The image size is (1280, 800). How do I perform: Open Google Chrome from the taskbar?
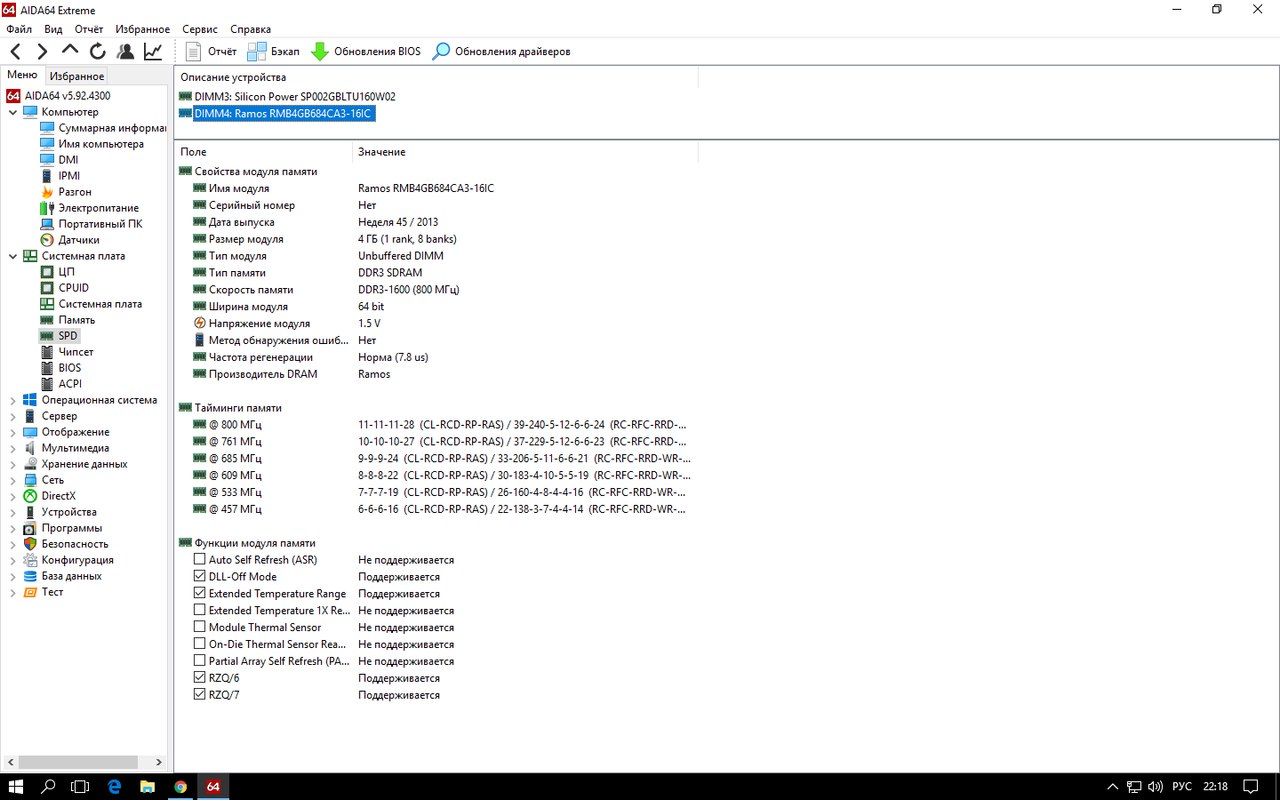180,786
